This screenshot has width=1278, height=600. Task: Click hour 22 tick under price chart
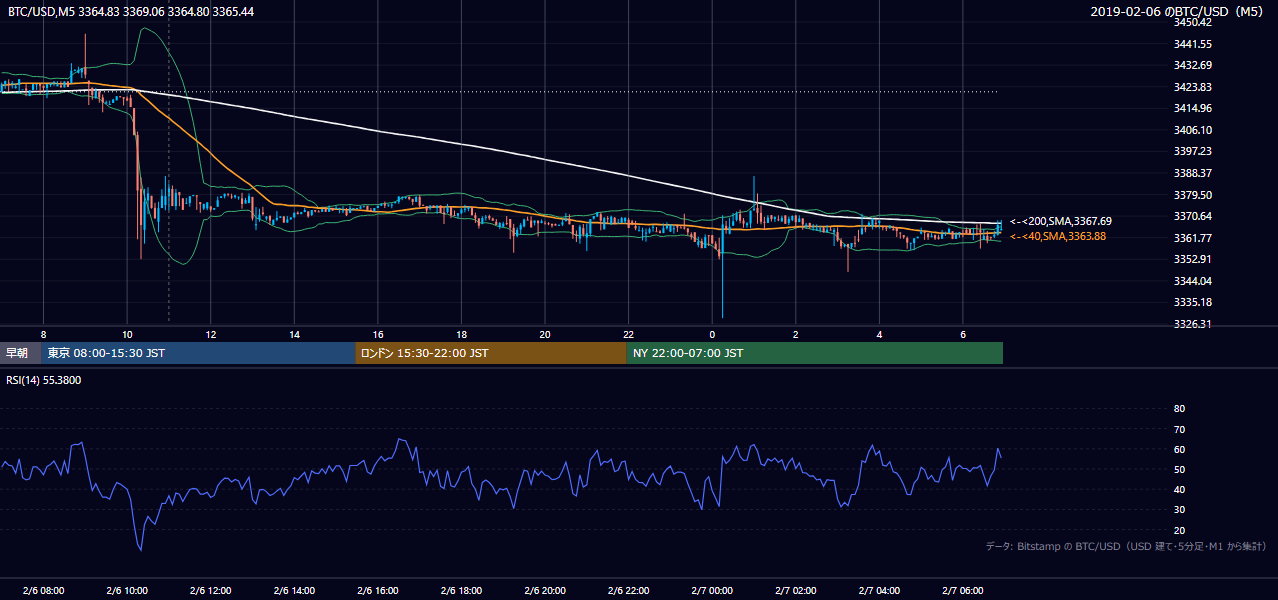coord(629,333)
